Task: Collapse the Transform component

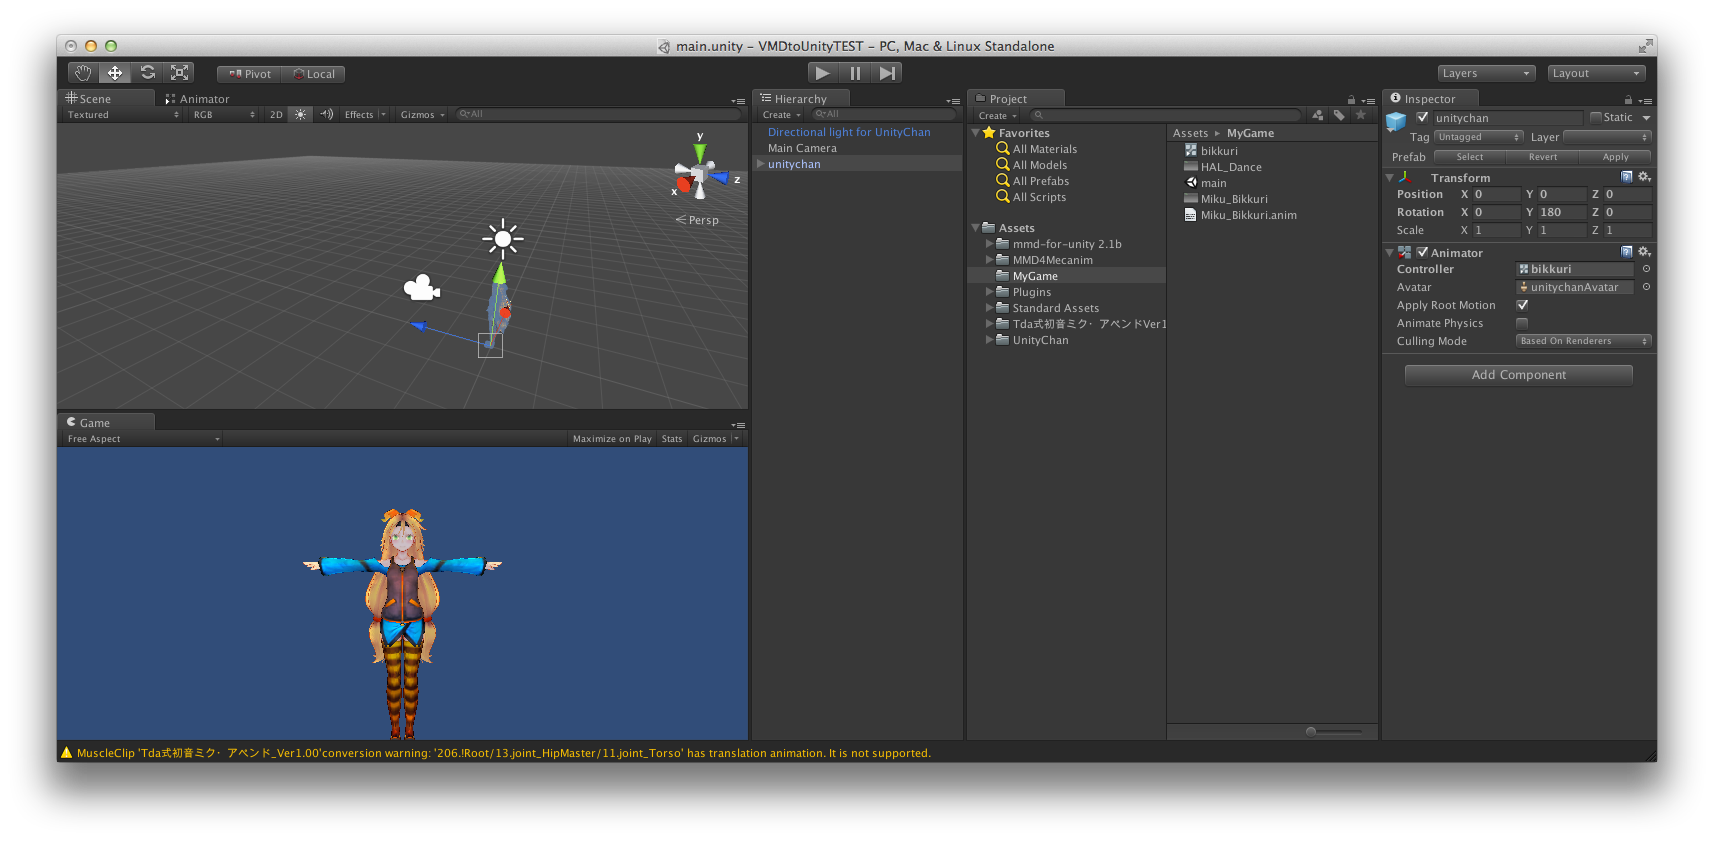Action: (x=1390, y=178)
